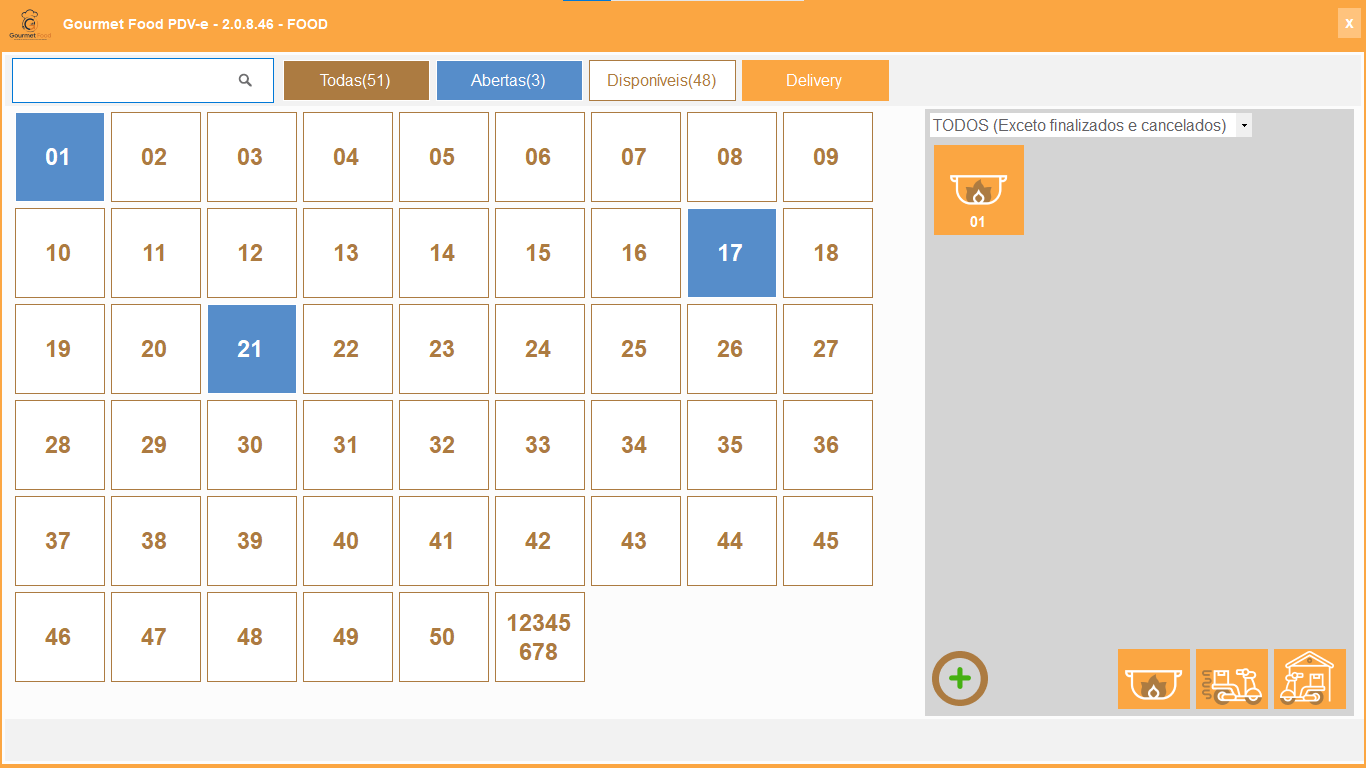Select table 02
Viewport: 1366px width, 768px height.
156,157
